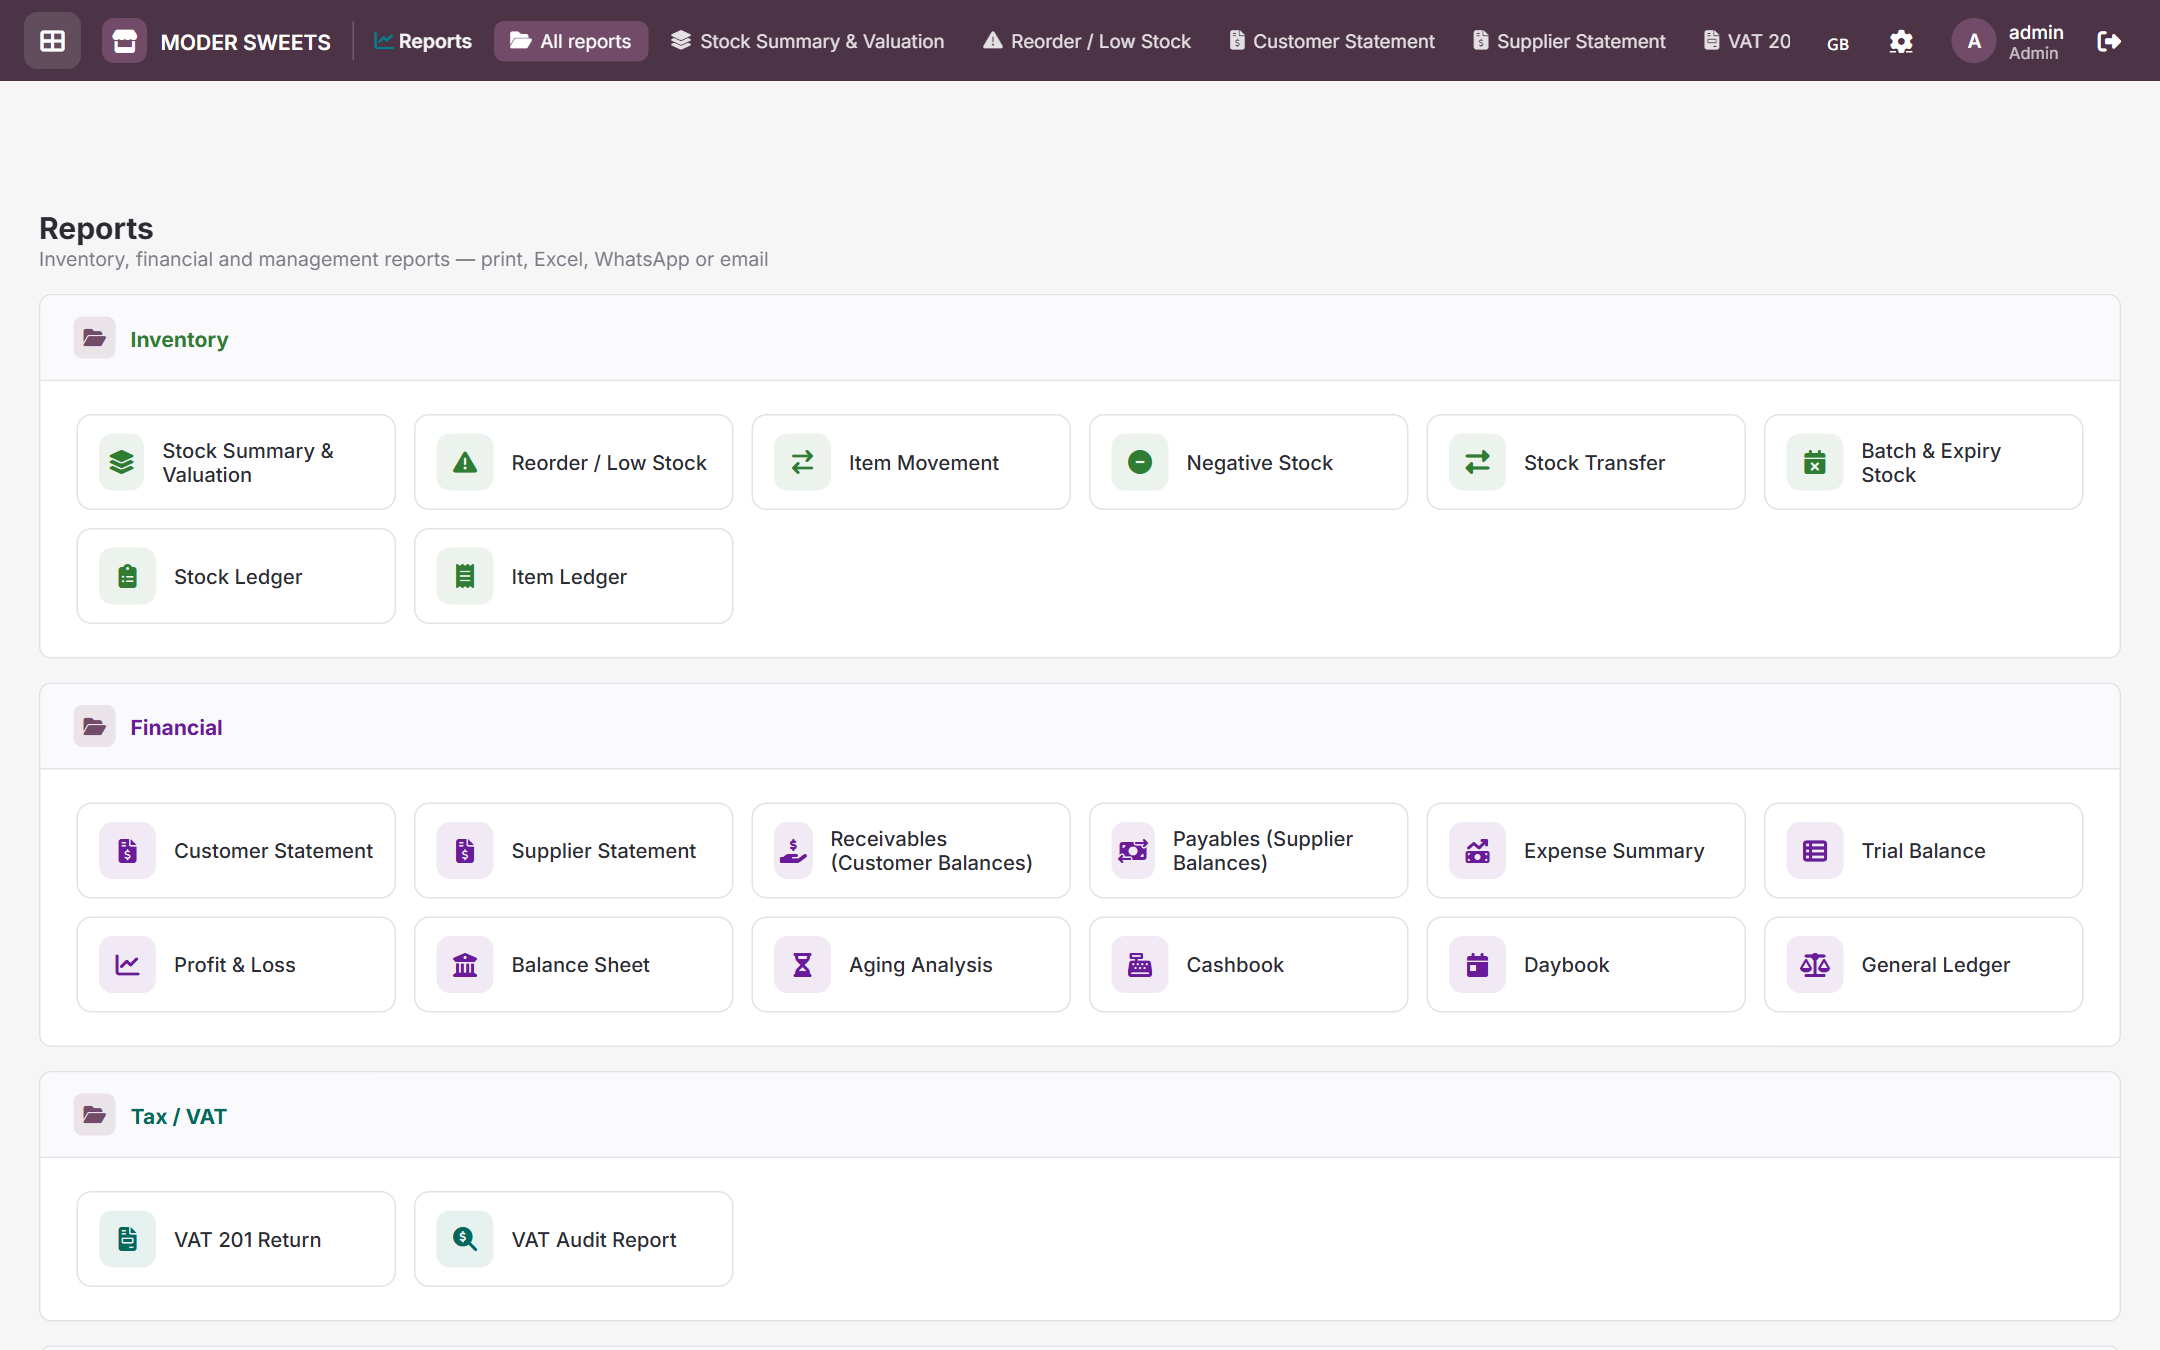Open the Item Movement report
2160x1350 pixels.
(911, 462)
